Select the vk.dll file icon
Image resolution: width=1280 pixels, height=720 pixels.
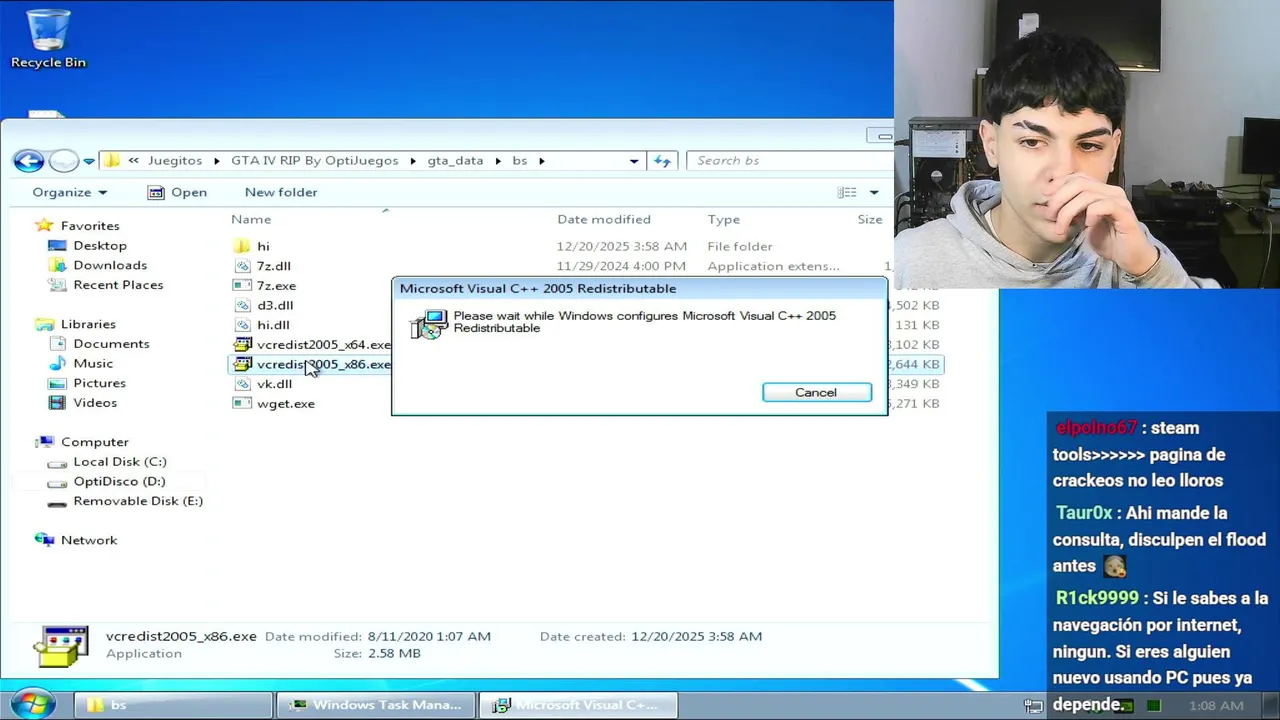pos(241,384)
